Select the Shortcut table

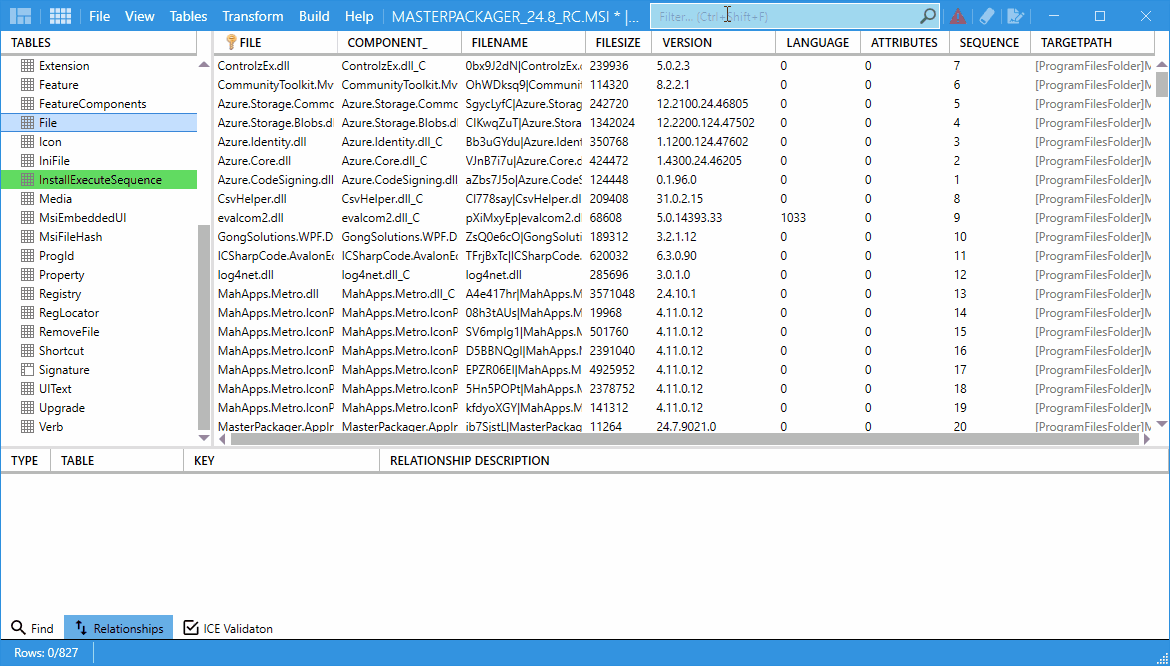click(x=99, y=351)
